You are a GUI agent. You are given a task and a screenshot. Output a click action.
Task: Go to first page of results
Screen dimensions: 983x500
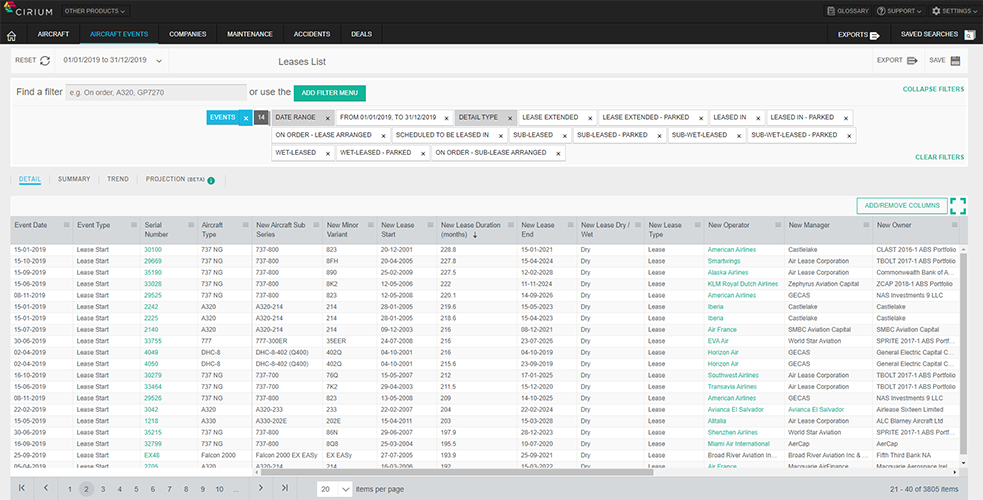[22, 488]
